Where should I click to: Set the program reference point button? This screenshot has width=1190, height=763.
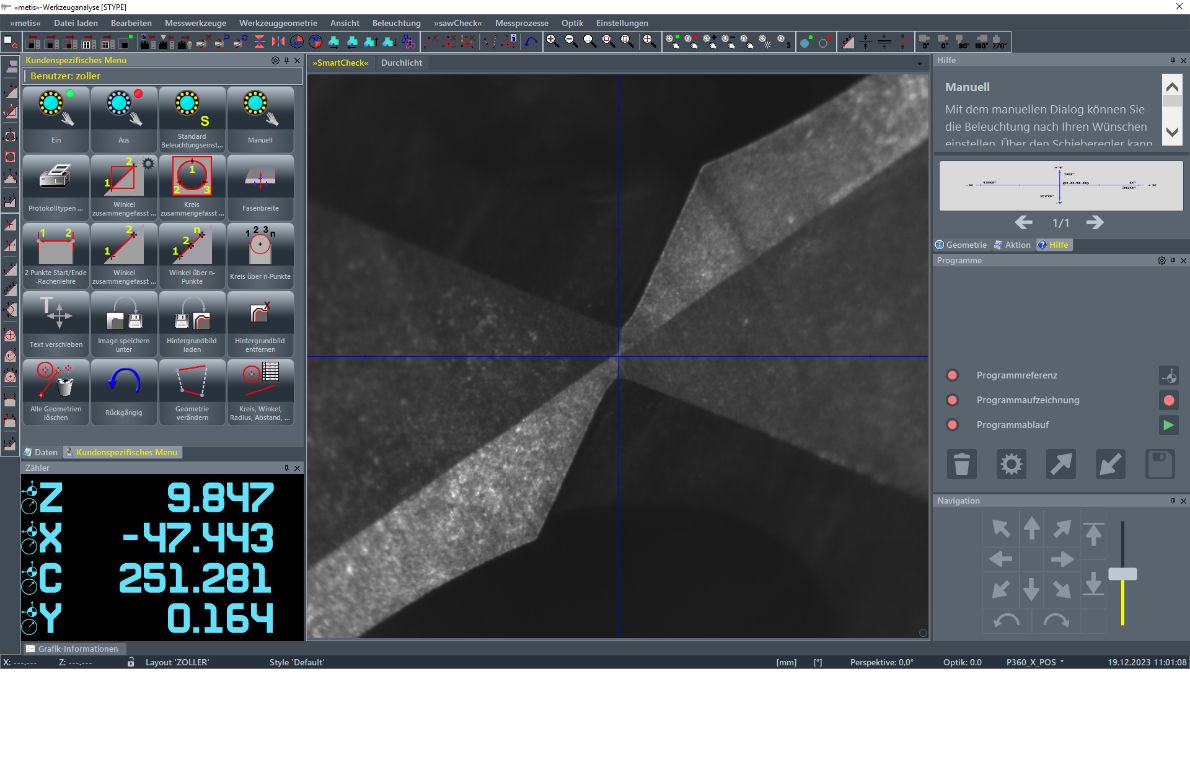click(x=1169, y=375)
